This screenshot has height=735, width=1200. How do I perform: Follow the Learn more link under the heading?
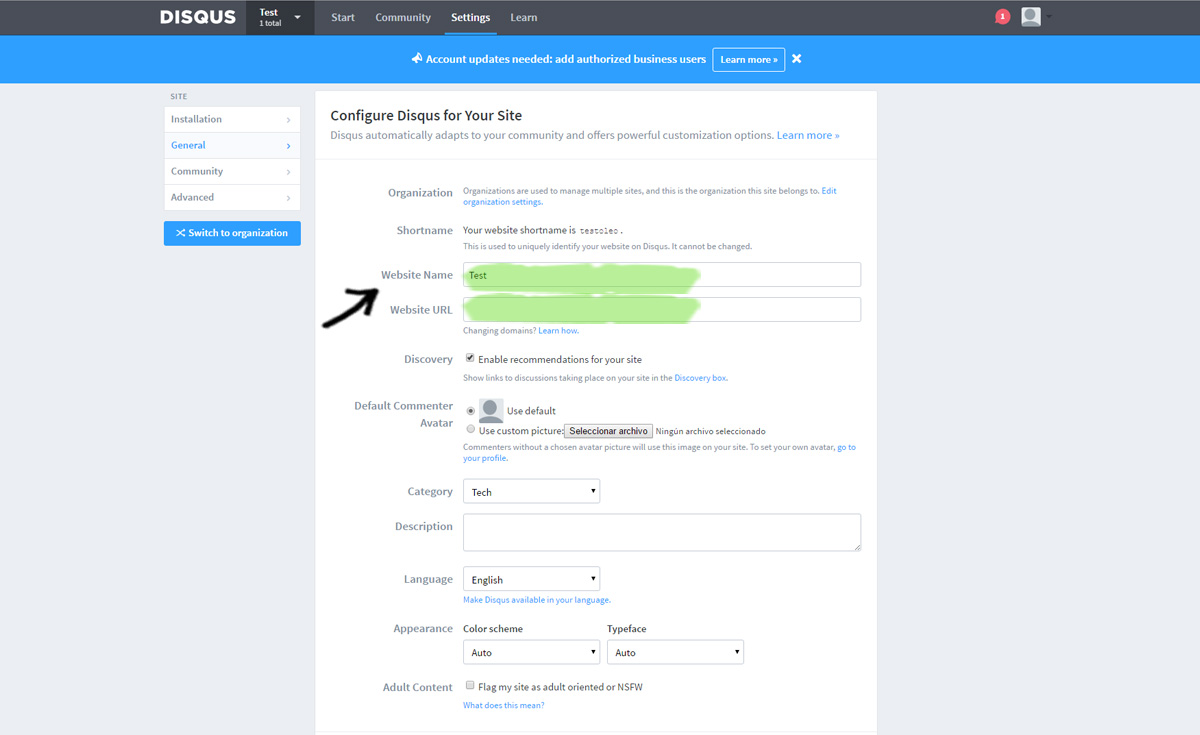pos(808,135)
